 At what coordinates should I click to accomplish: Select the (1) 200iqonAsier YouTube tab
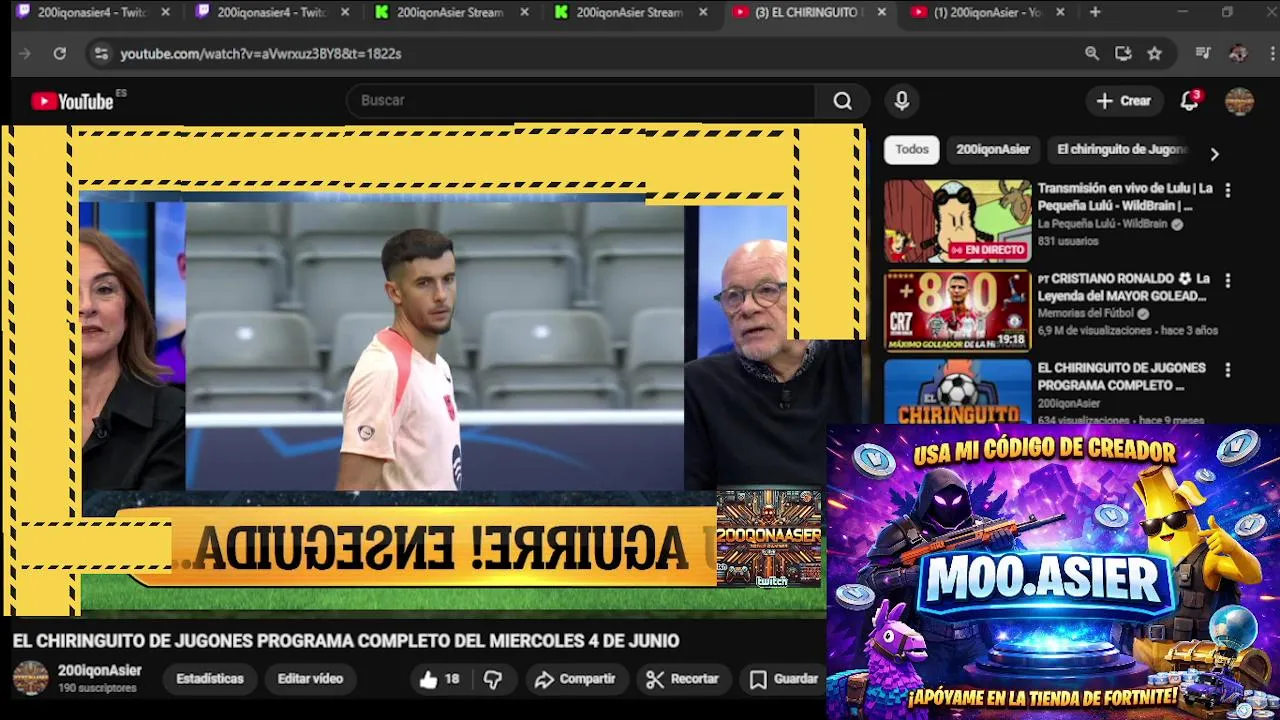pyautogui.click(x=975, y=13)
